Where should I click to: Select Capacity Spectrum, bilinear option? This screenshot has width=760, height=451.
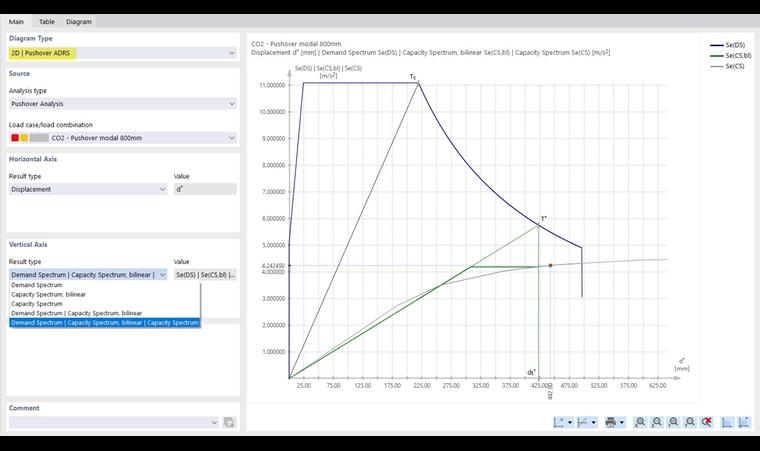tap(104, 294)
